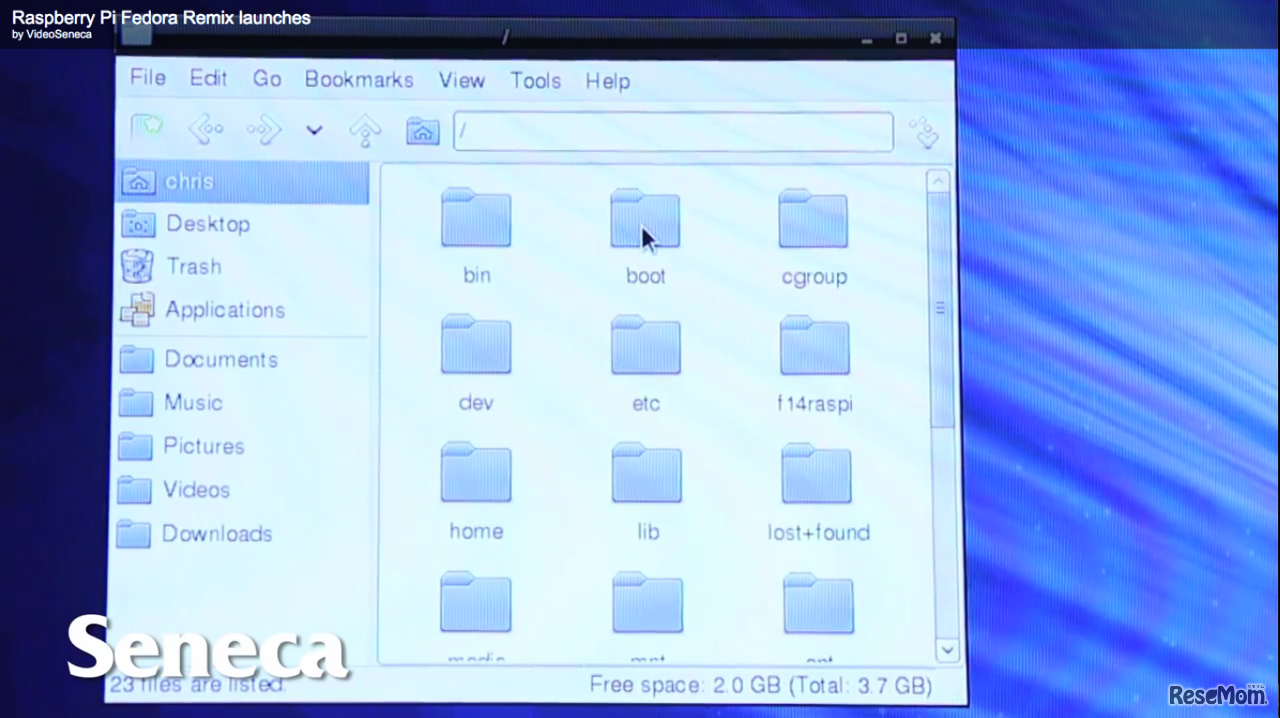Go up to parent folder

366,131
